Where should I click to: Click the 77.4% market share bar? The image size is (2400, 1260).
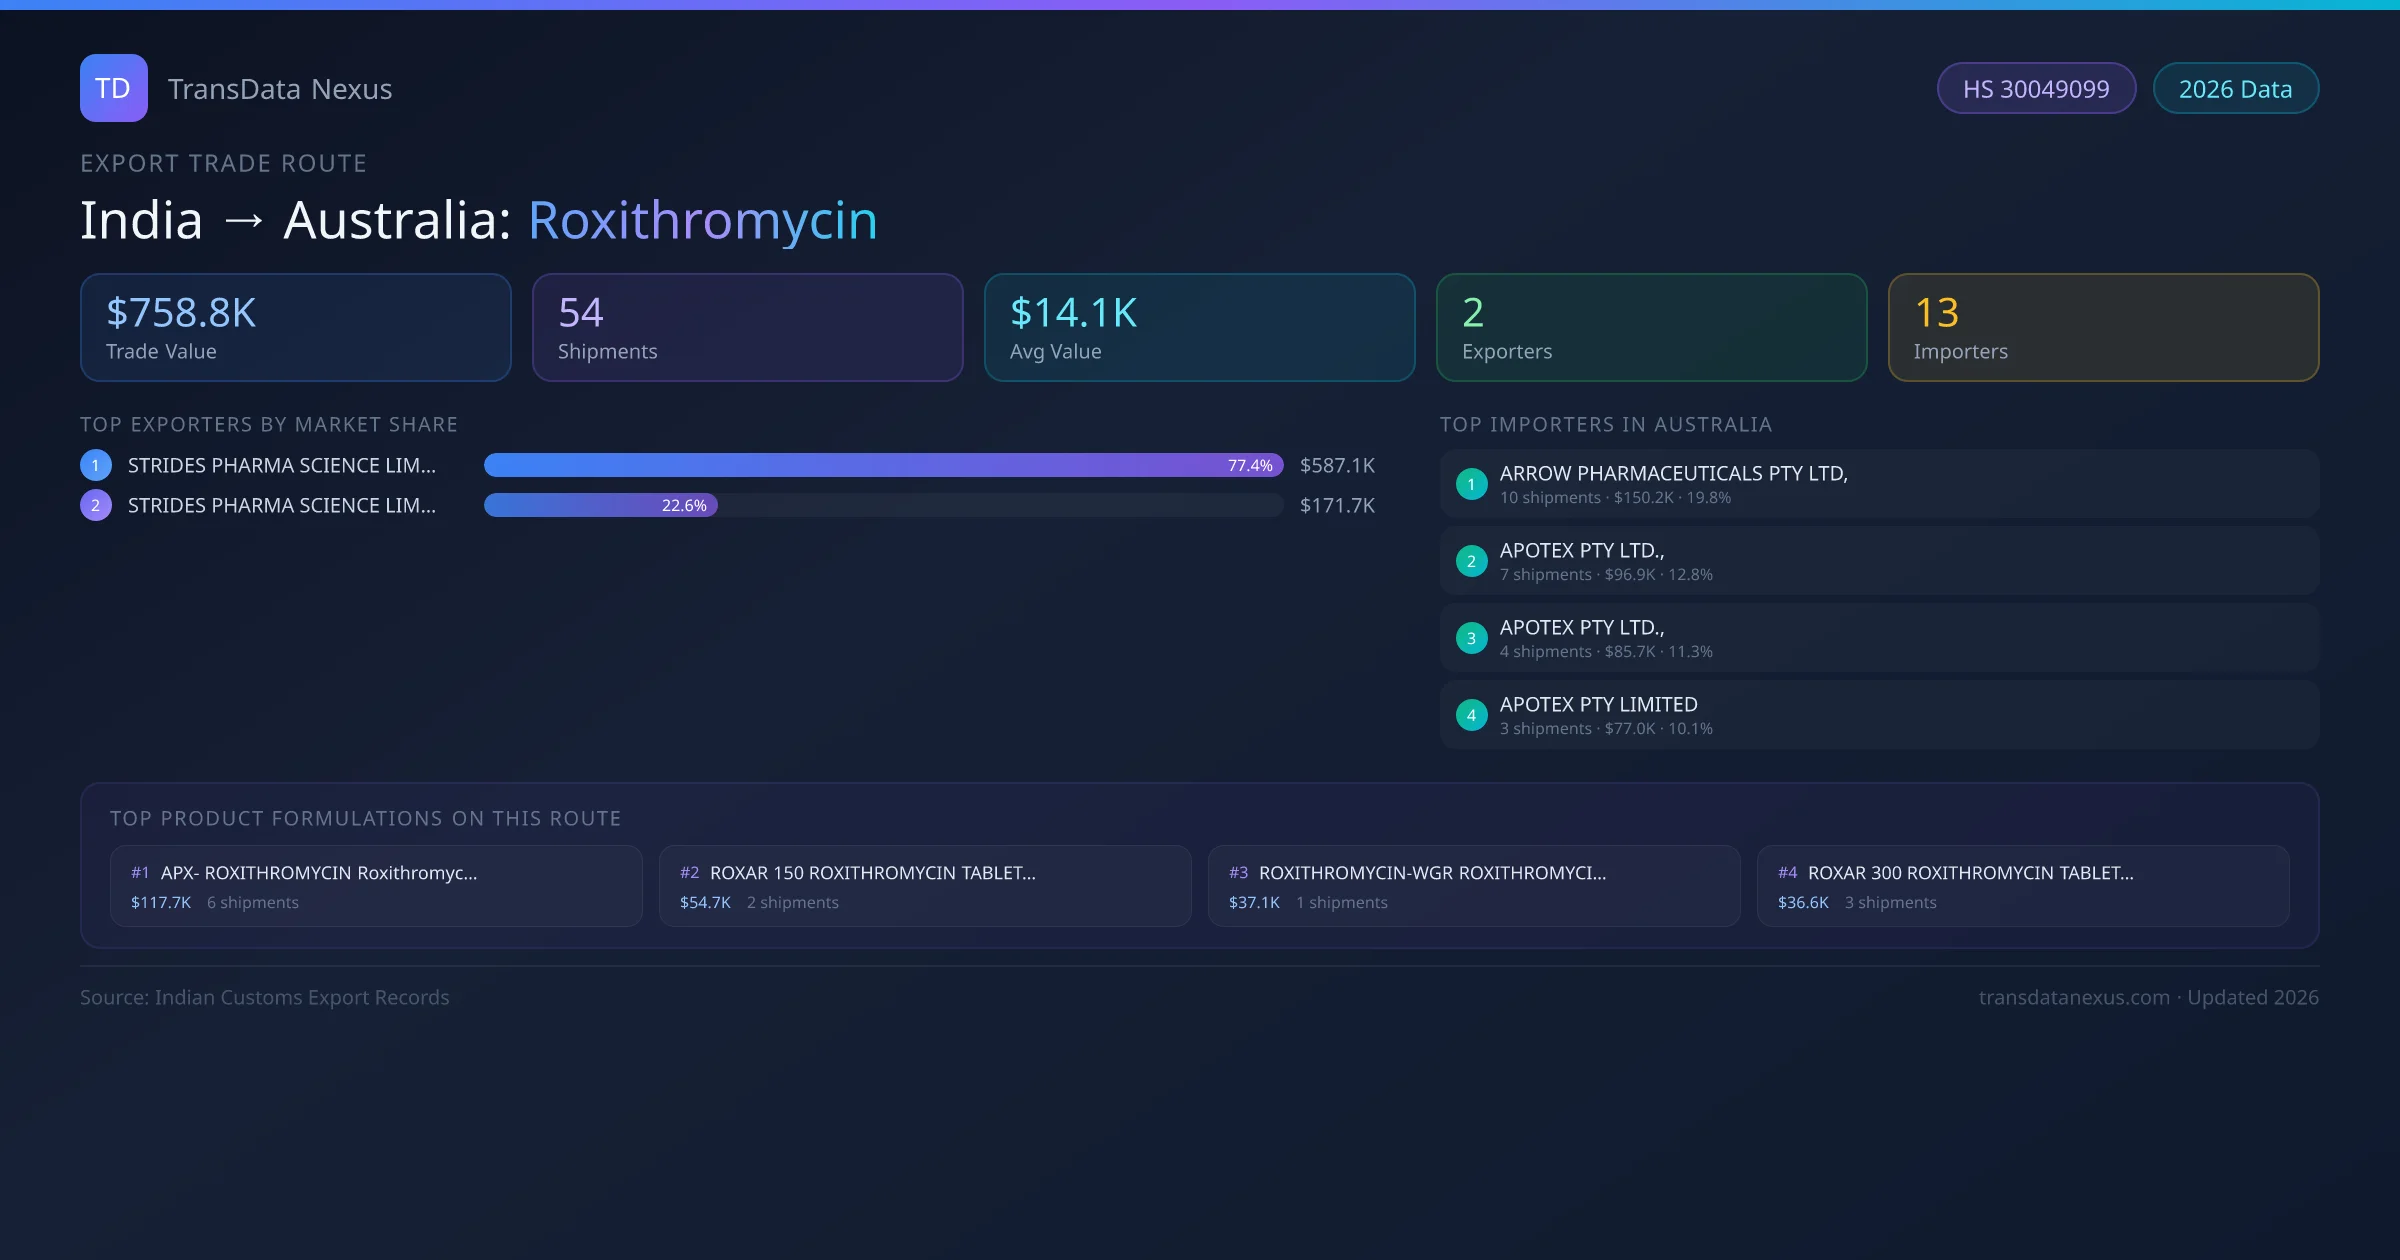[x=883, y=465]
